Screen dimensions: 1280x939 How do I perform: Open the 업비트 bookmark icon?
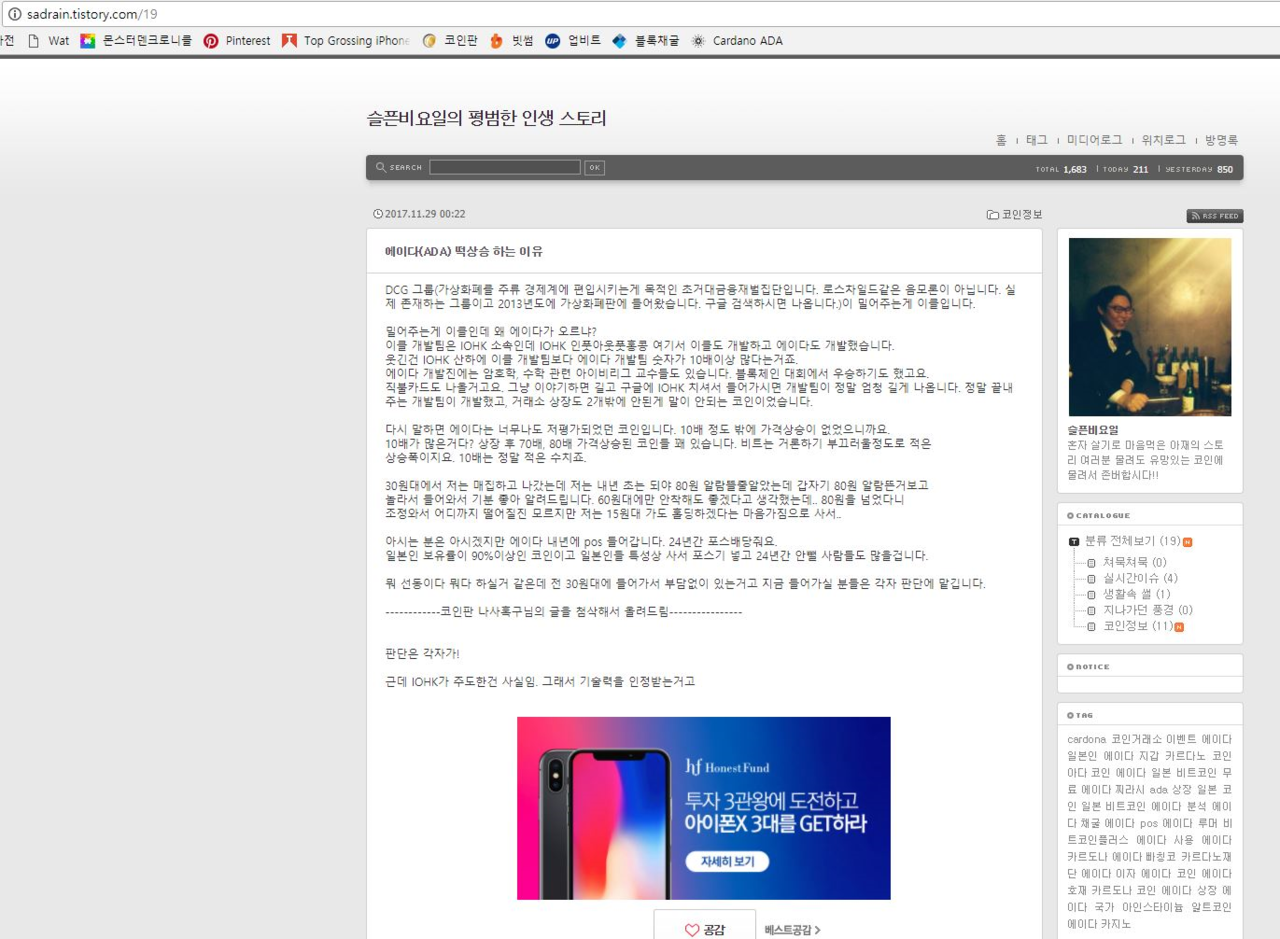pos(552,41)
